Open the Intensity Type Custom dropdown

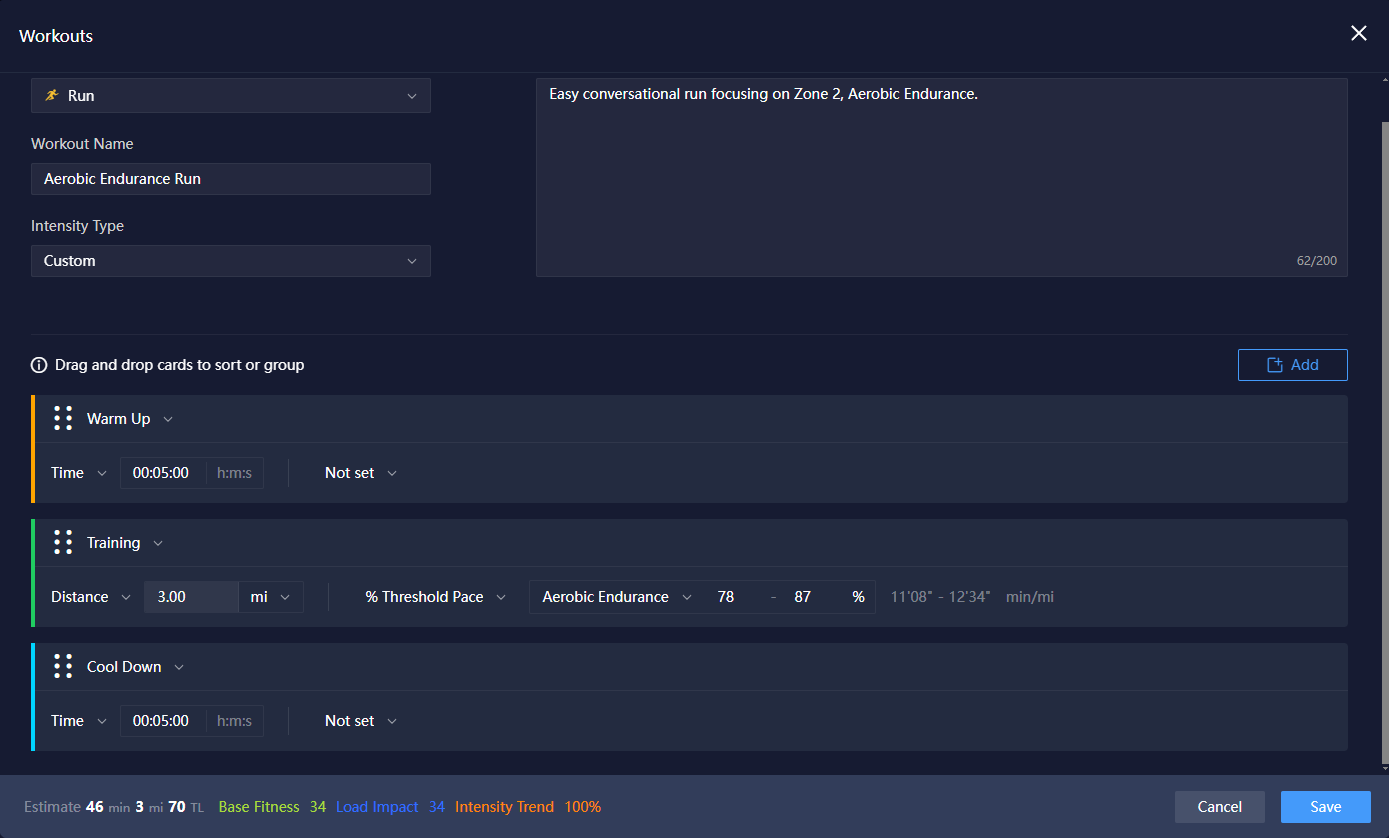tap(231, 261)
